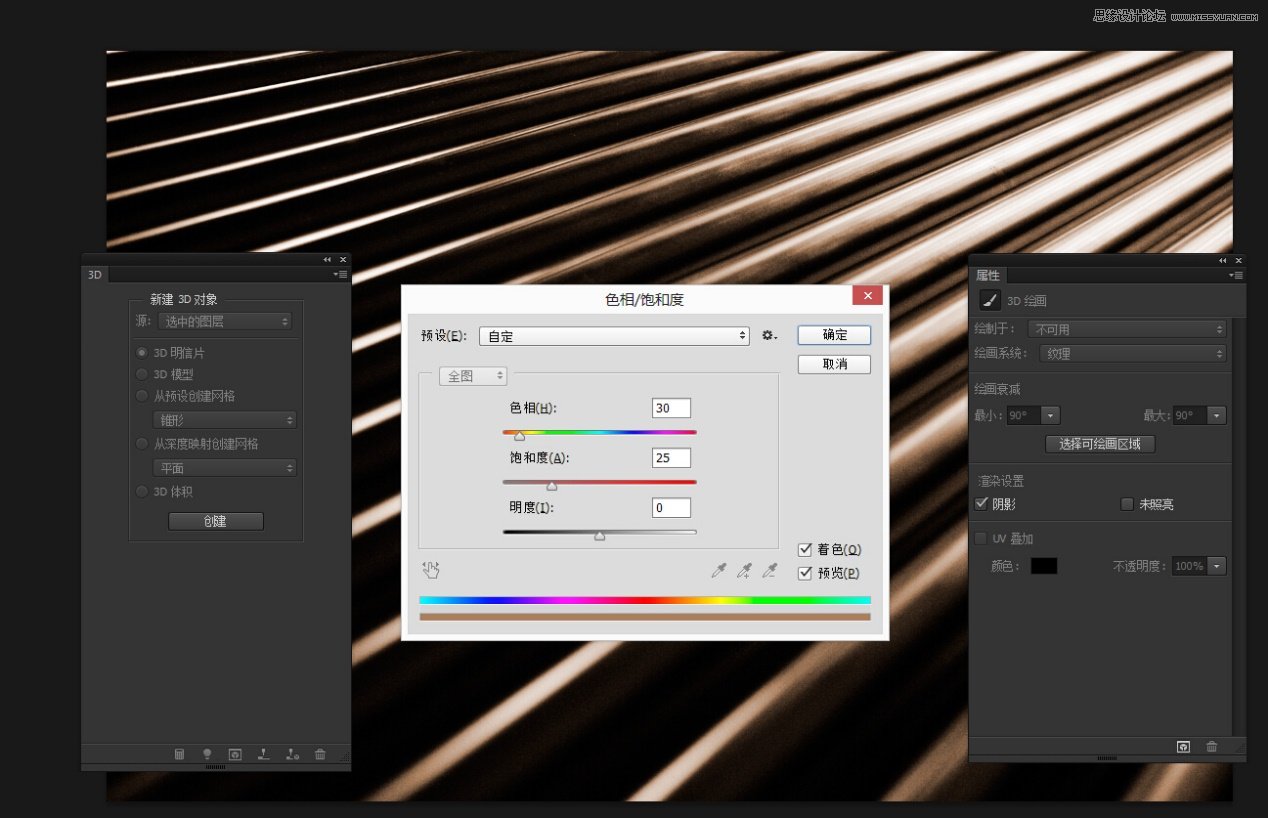Select the Colorize eyedropper tool

pyautogui.click(x=718, y=569)
